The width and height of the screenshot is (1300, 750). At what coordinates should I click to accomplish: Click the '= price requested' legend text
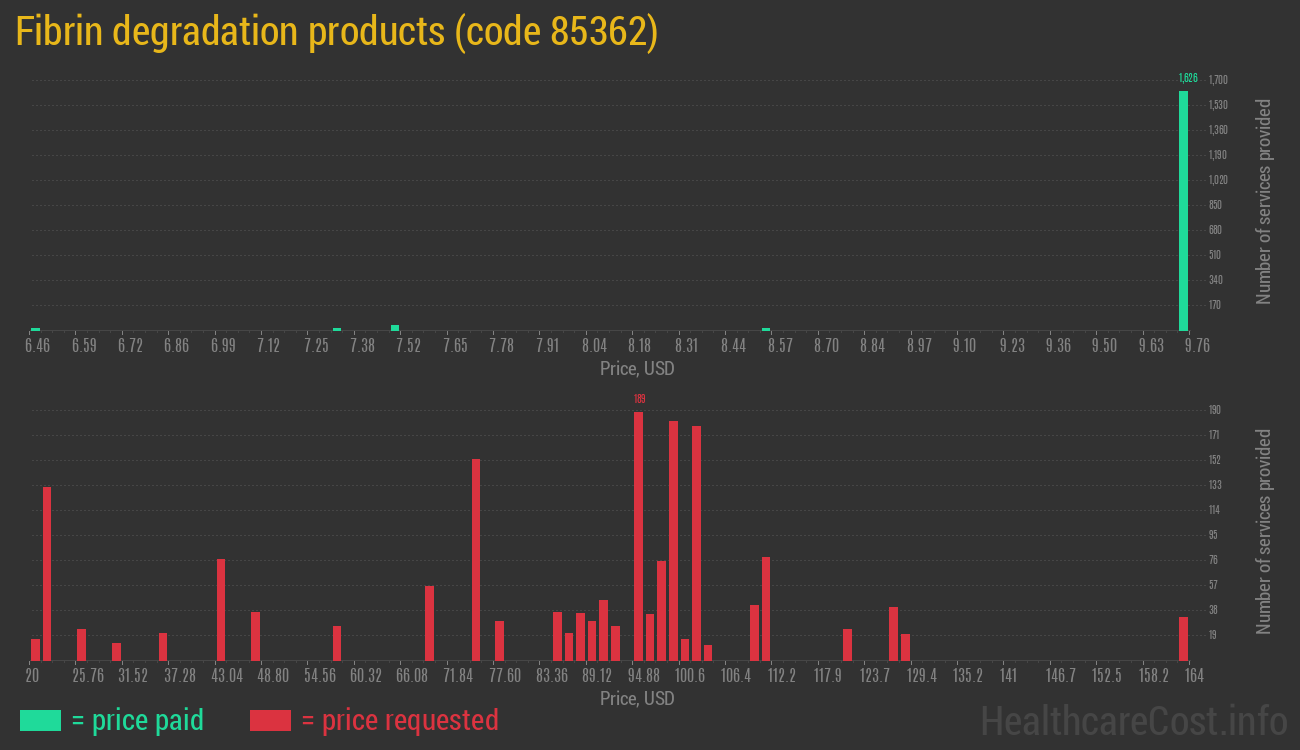point(399,720)
